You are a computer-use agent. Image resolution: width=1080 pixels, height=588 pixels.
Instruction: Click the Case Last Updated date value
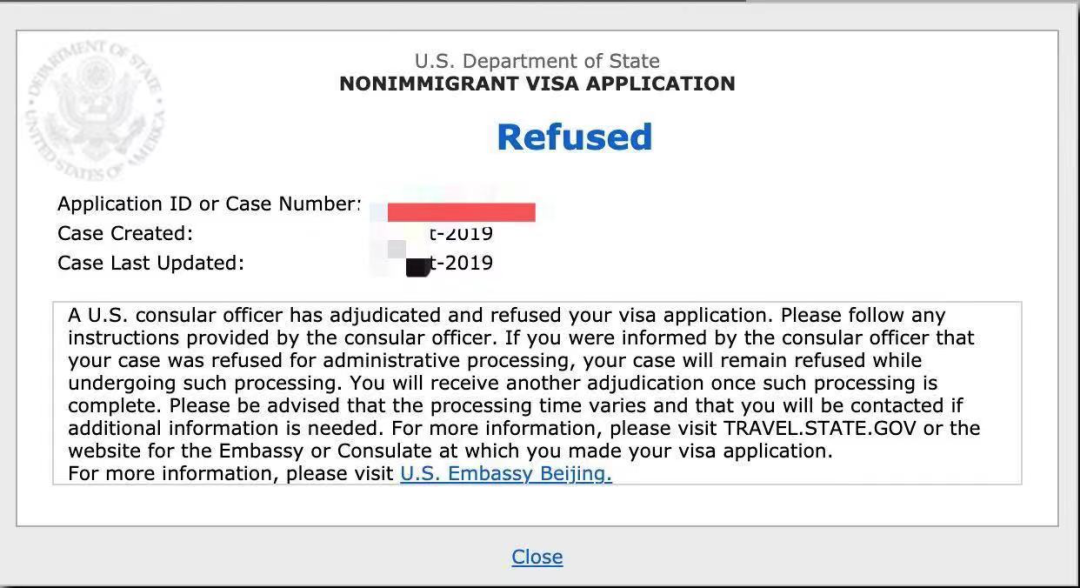461,263
